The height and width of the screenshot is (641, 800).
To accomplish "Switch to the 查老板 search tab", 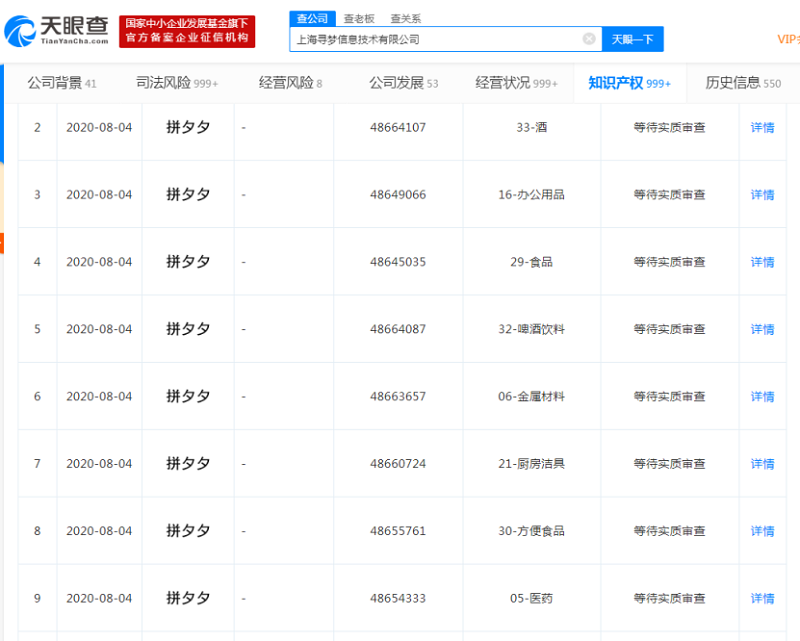I will (x=358, y=18).
